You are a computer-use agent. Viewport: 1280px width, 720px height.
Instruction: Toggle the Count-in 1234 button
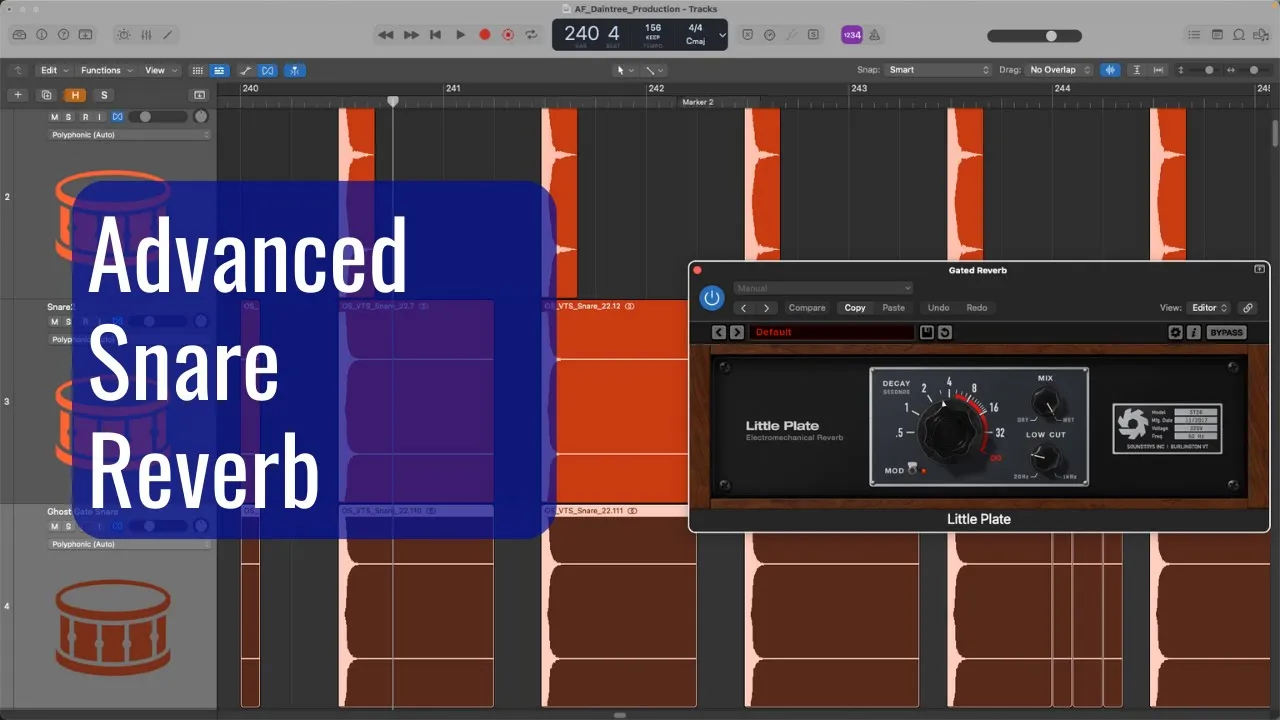[x=851, y=34]
